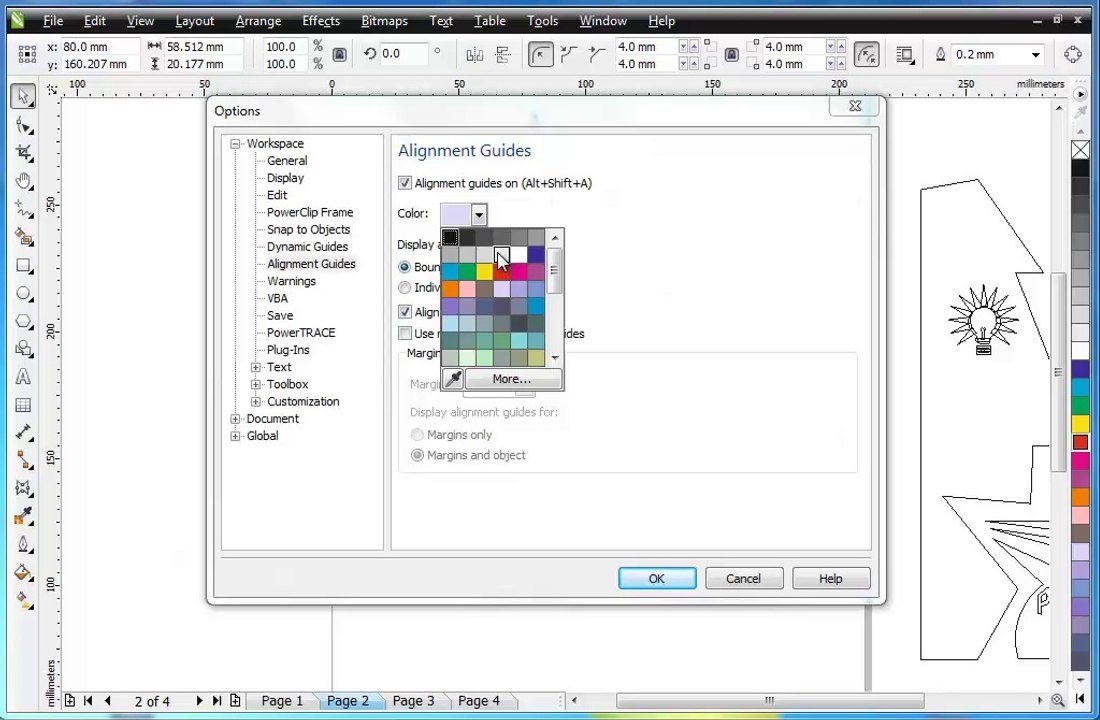
Task: Select Margins only radio button
Action: [x=417, y=434]
